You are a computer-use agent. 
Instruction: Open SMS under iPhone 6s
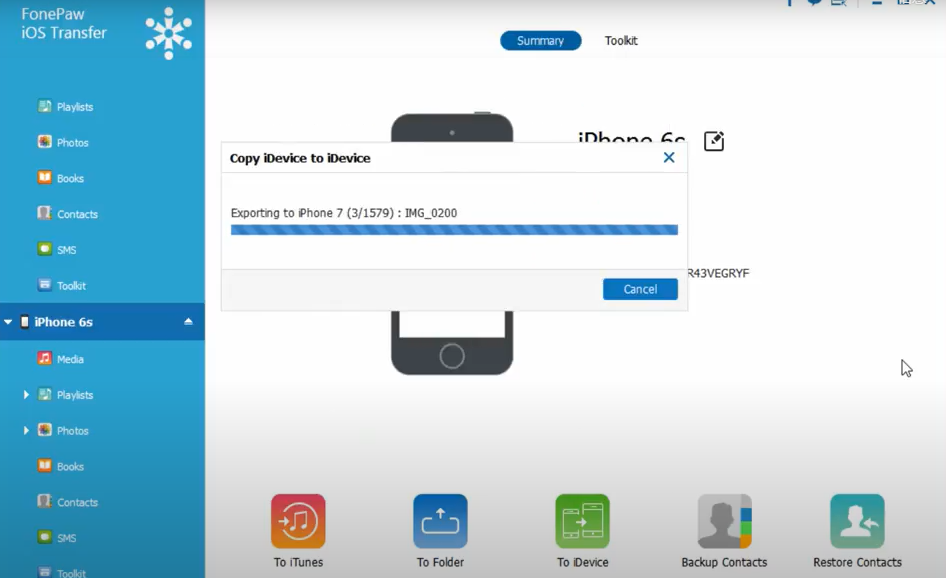57,538
